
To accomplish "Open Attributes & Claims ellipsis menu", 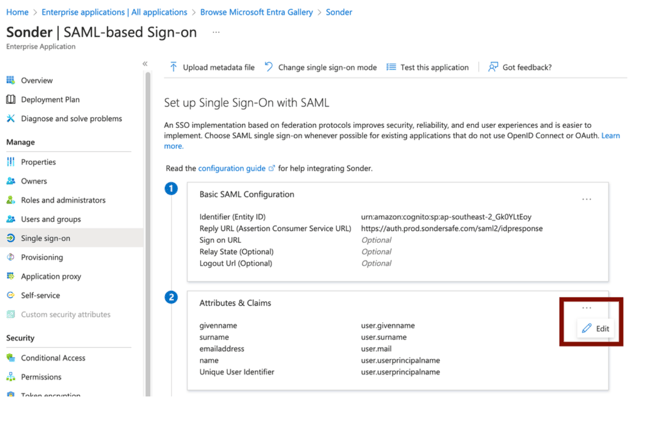I will (587, 308).
